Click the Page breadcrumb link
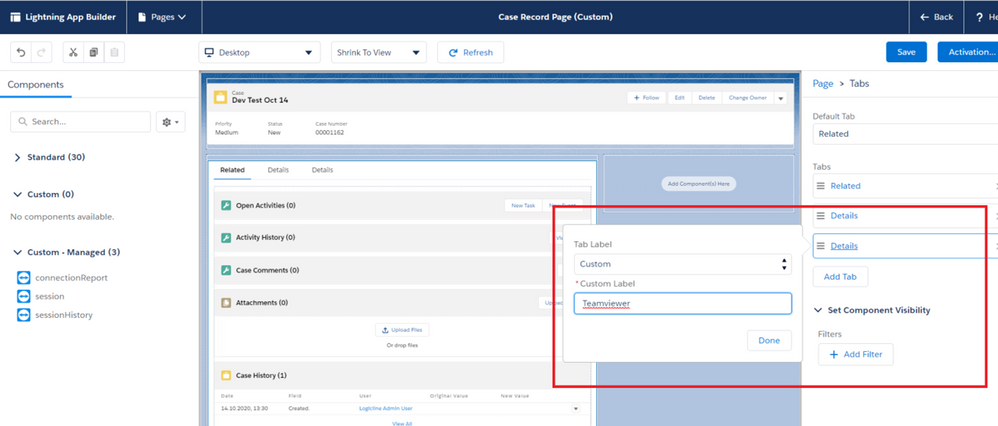The image size is (998, 426). click(x=823, y=83)
